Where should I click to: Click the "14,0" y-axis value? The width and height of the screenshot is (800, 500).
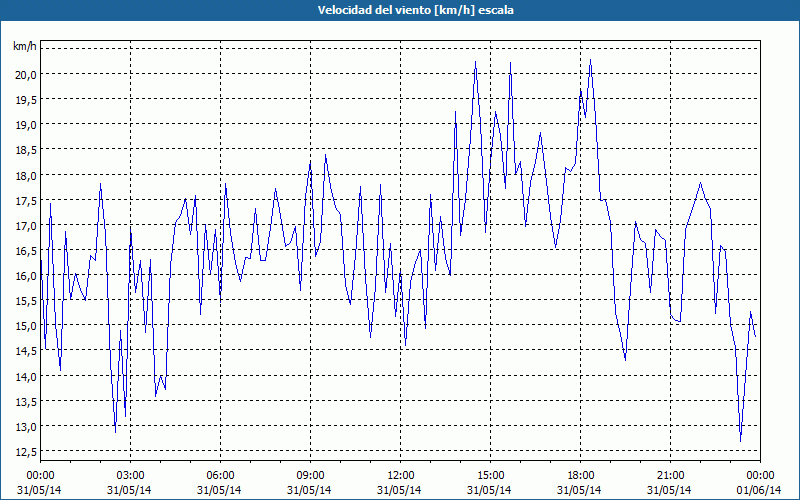[x=27, y=376]
